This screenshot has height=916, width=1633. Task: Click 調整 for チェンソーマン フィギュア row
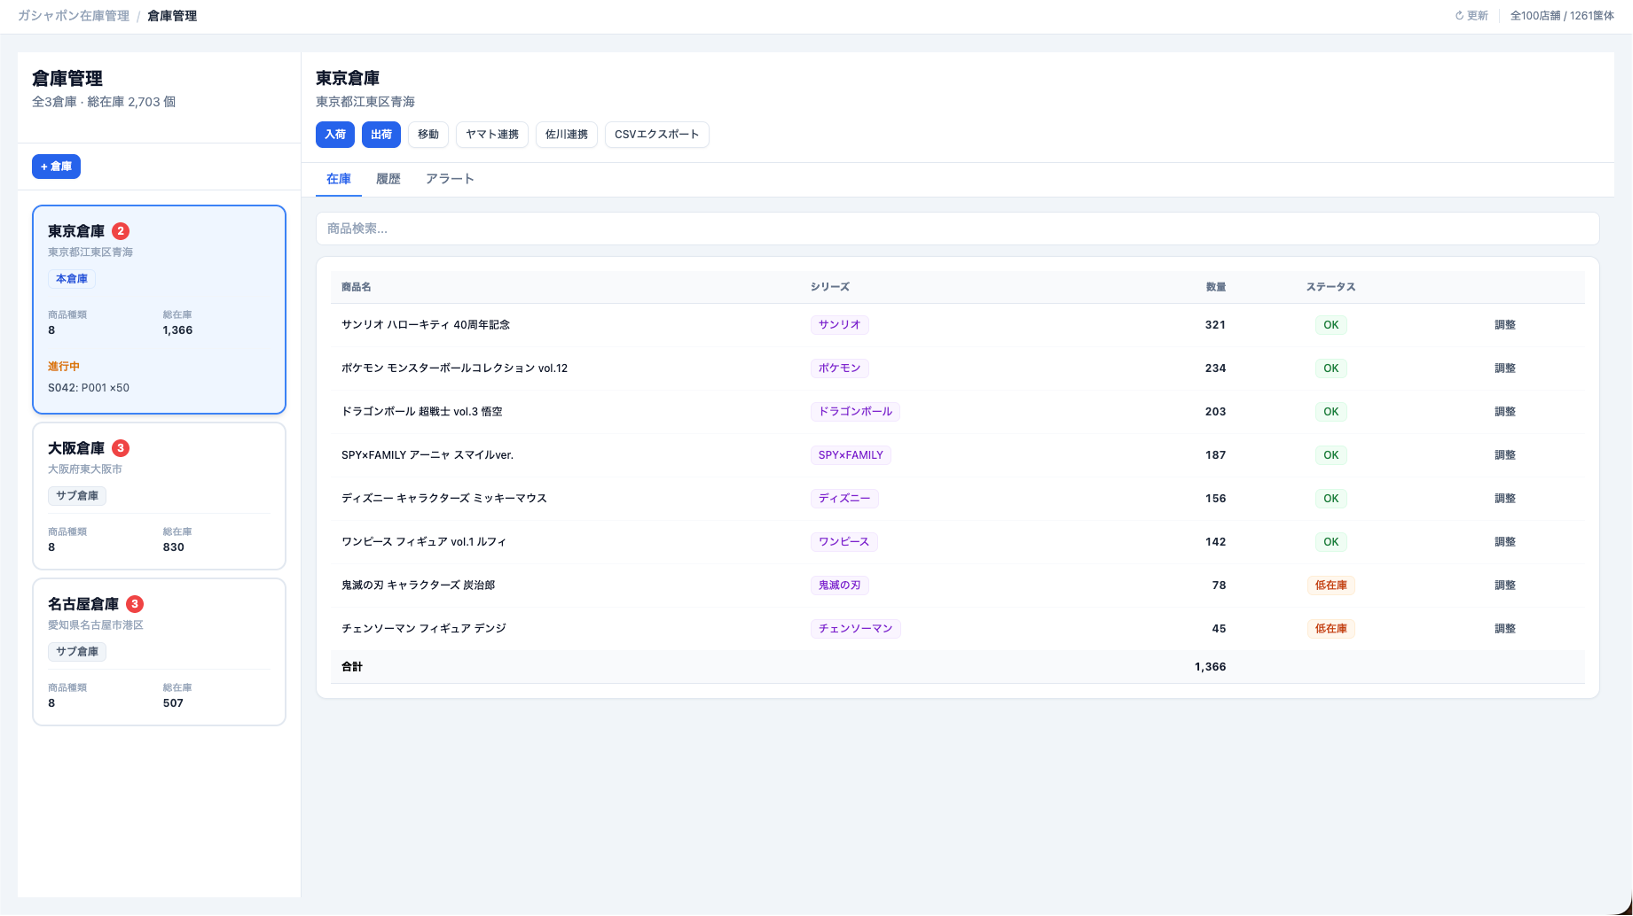1504,629
